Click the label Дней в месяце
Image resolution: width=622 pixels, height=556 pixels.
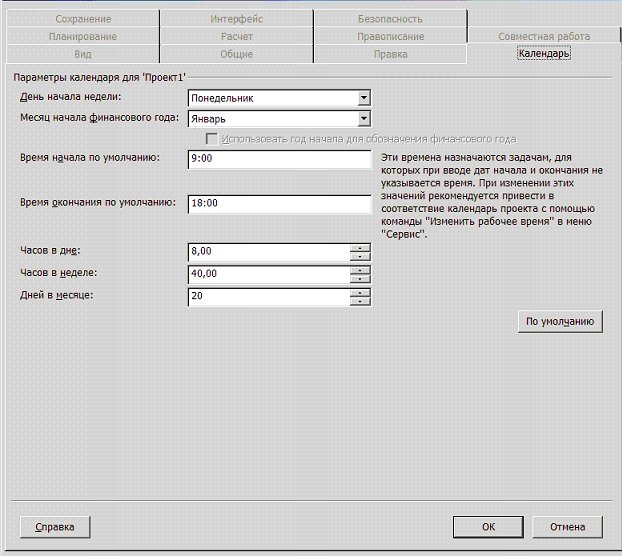pyautogui.click(x=56, y=295)
